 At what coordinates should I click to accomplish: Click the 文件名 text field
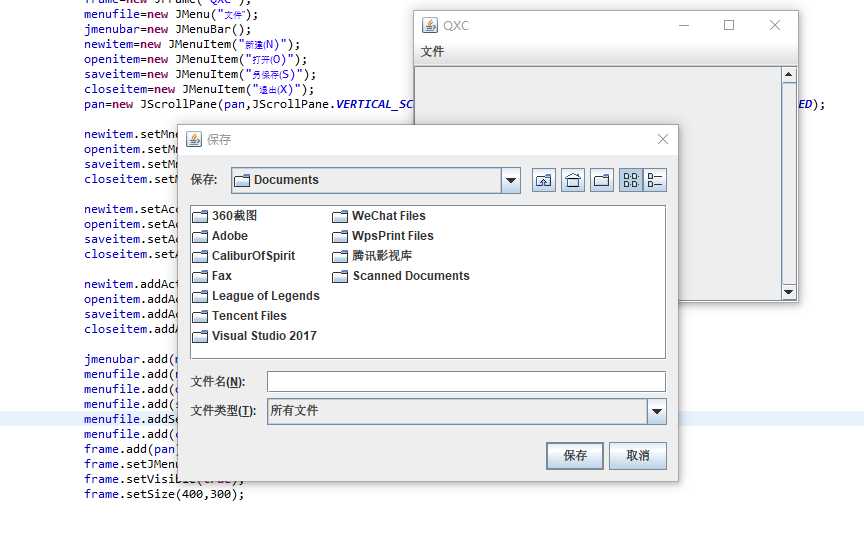pos(466,381)
